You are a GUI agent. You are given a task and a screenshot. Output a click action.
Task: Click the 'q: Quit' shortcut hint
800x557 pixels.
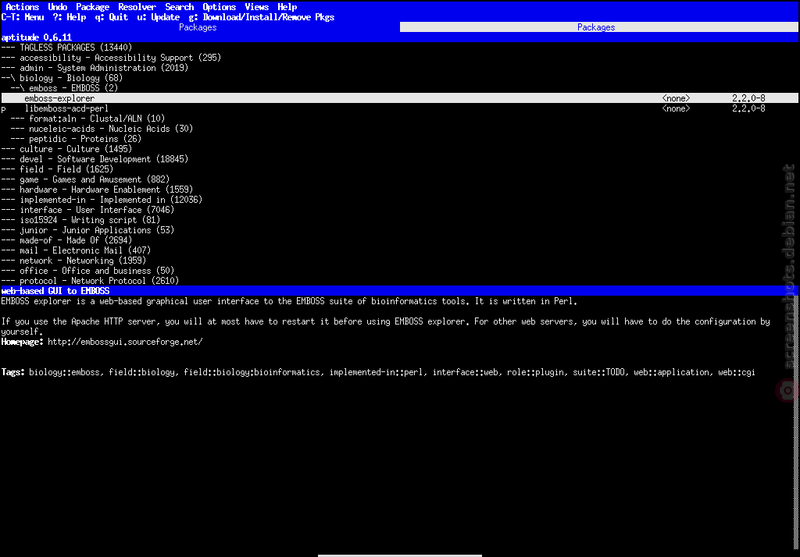111,17
